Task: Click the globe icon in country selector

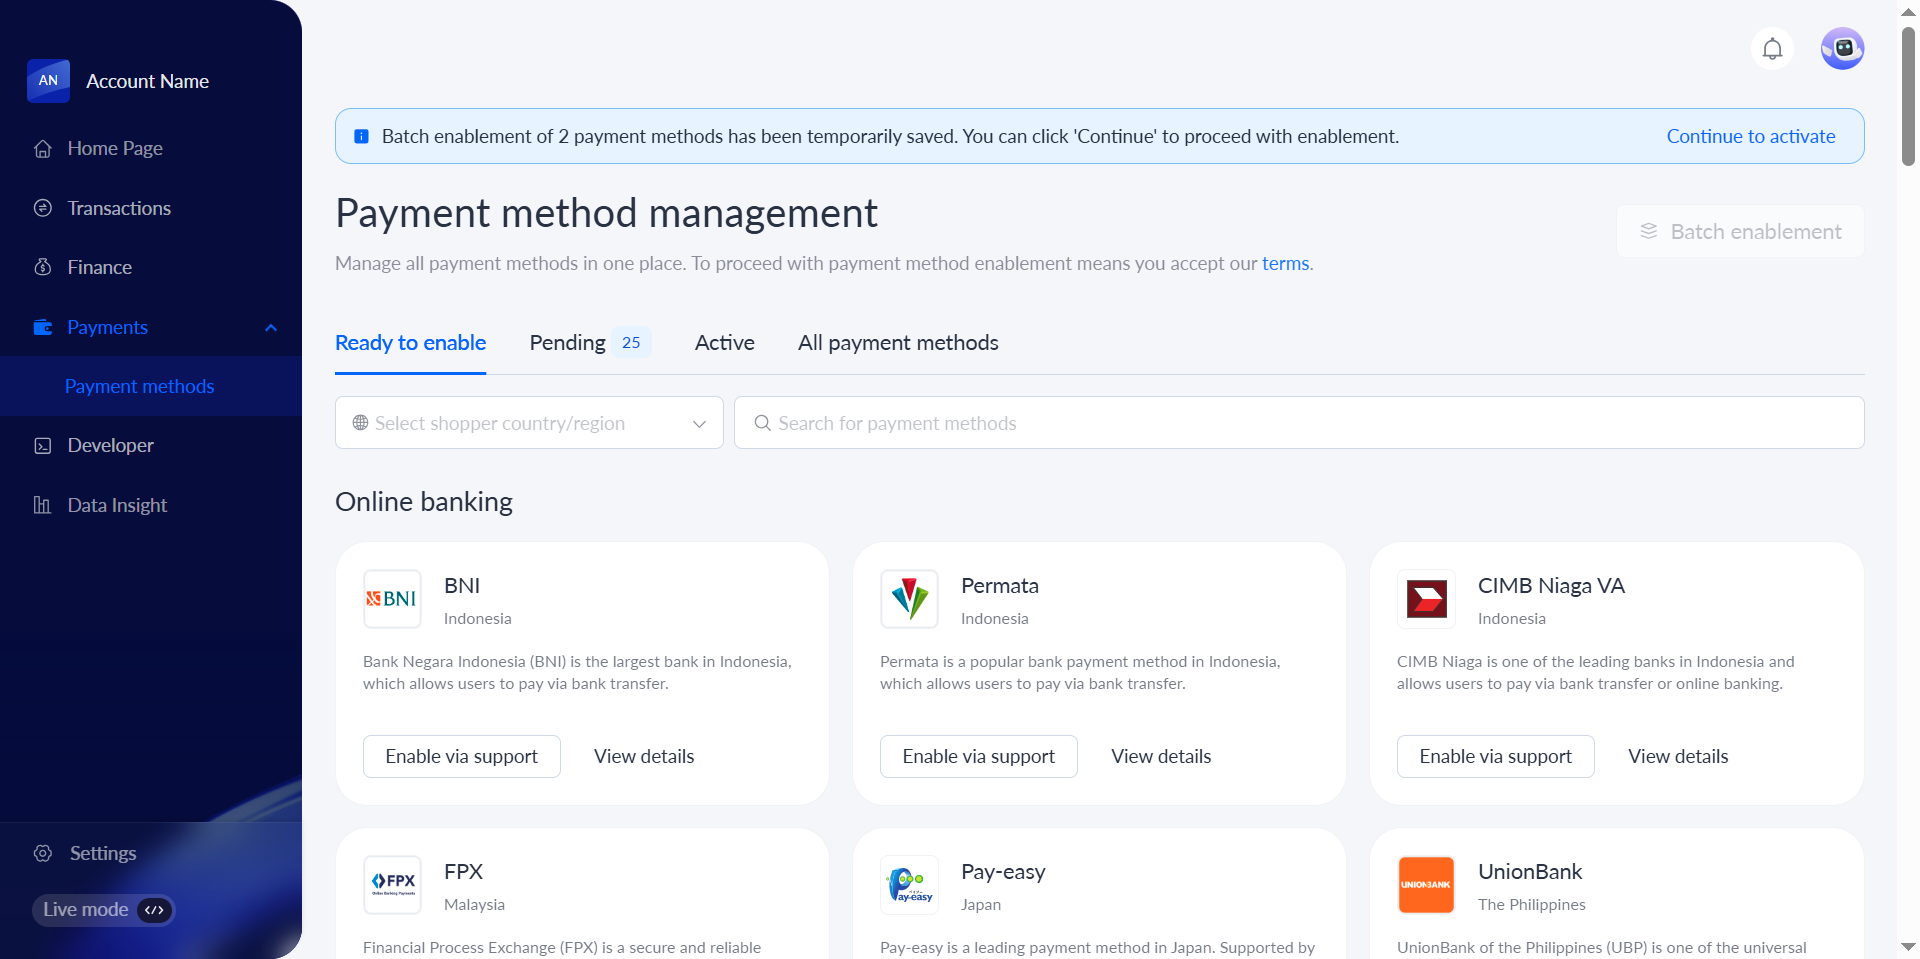Action: coord(360,423)
